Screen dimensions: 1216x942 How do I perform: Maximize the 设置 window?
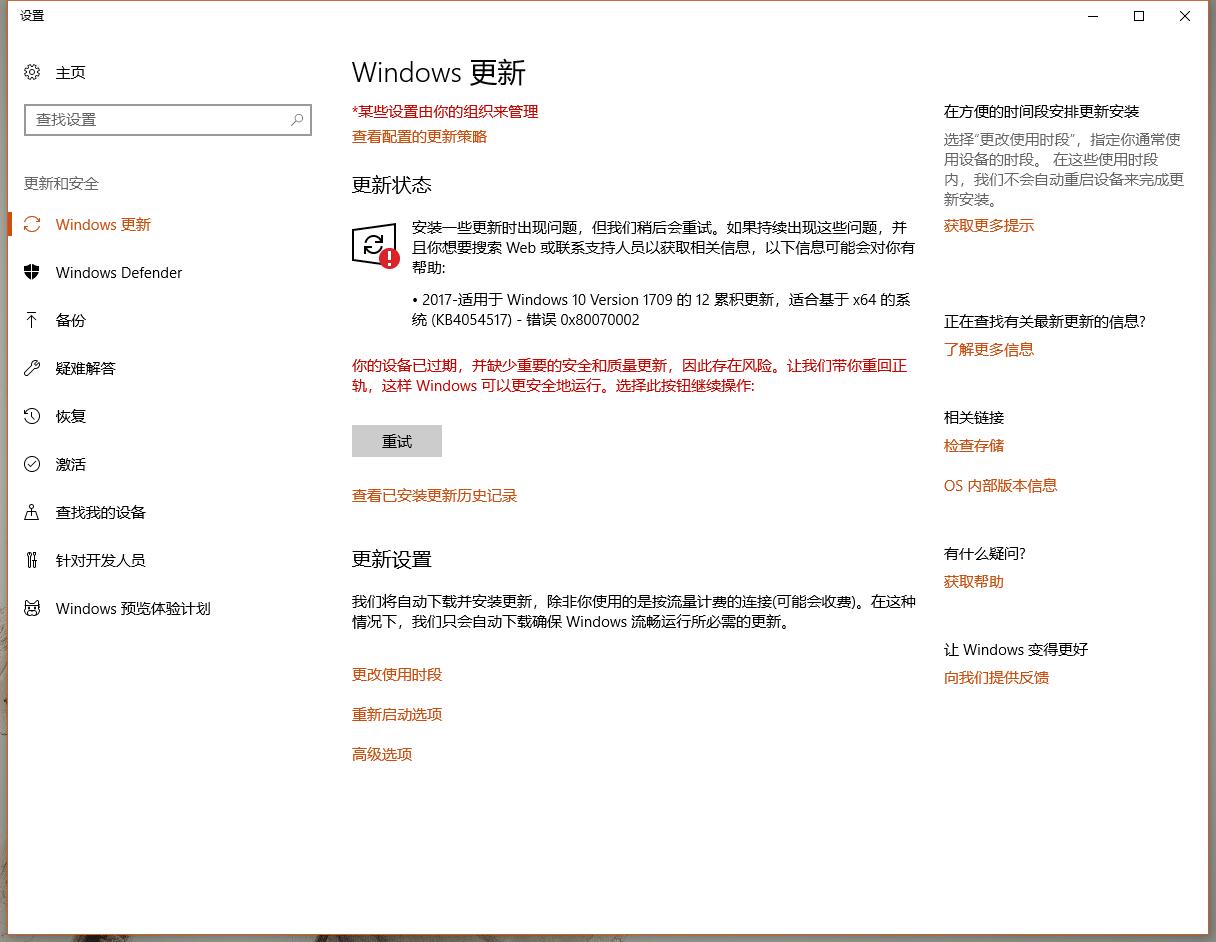click(x=1139, y=16)
